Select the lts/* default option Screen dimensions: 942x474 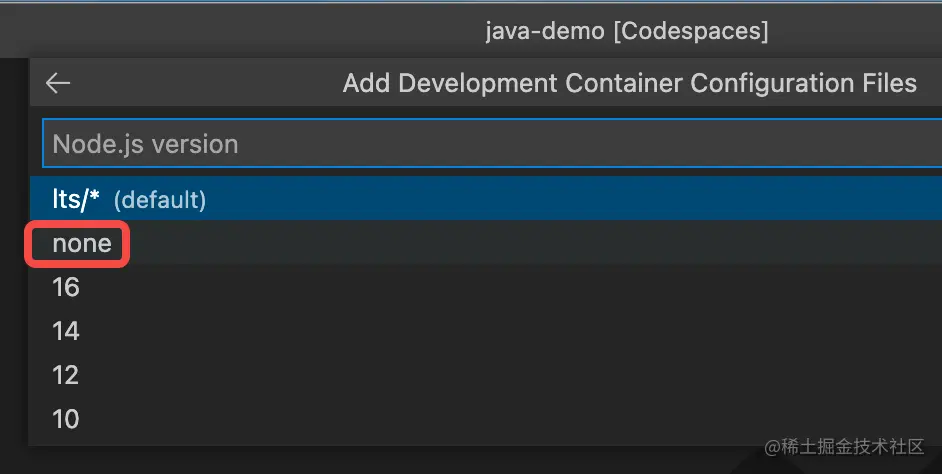[x=486, y=199]
